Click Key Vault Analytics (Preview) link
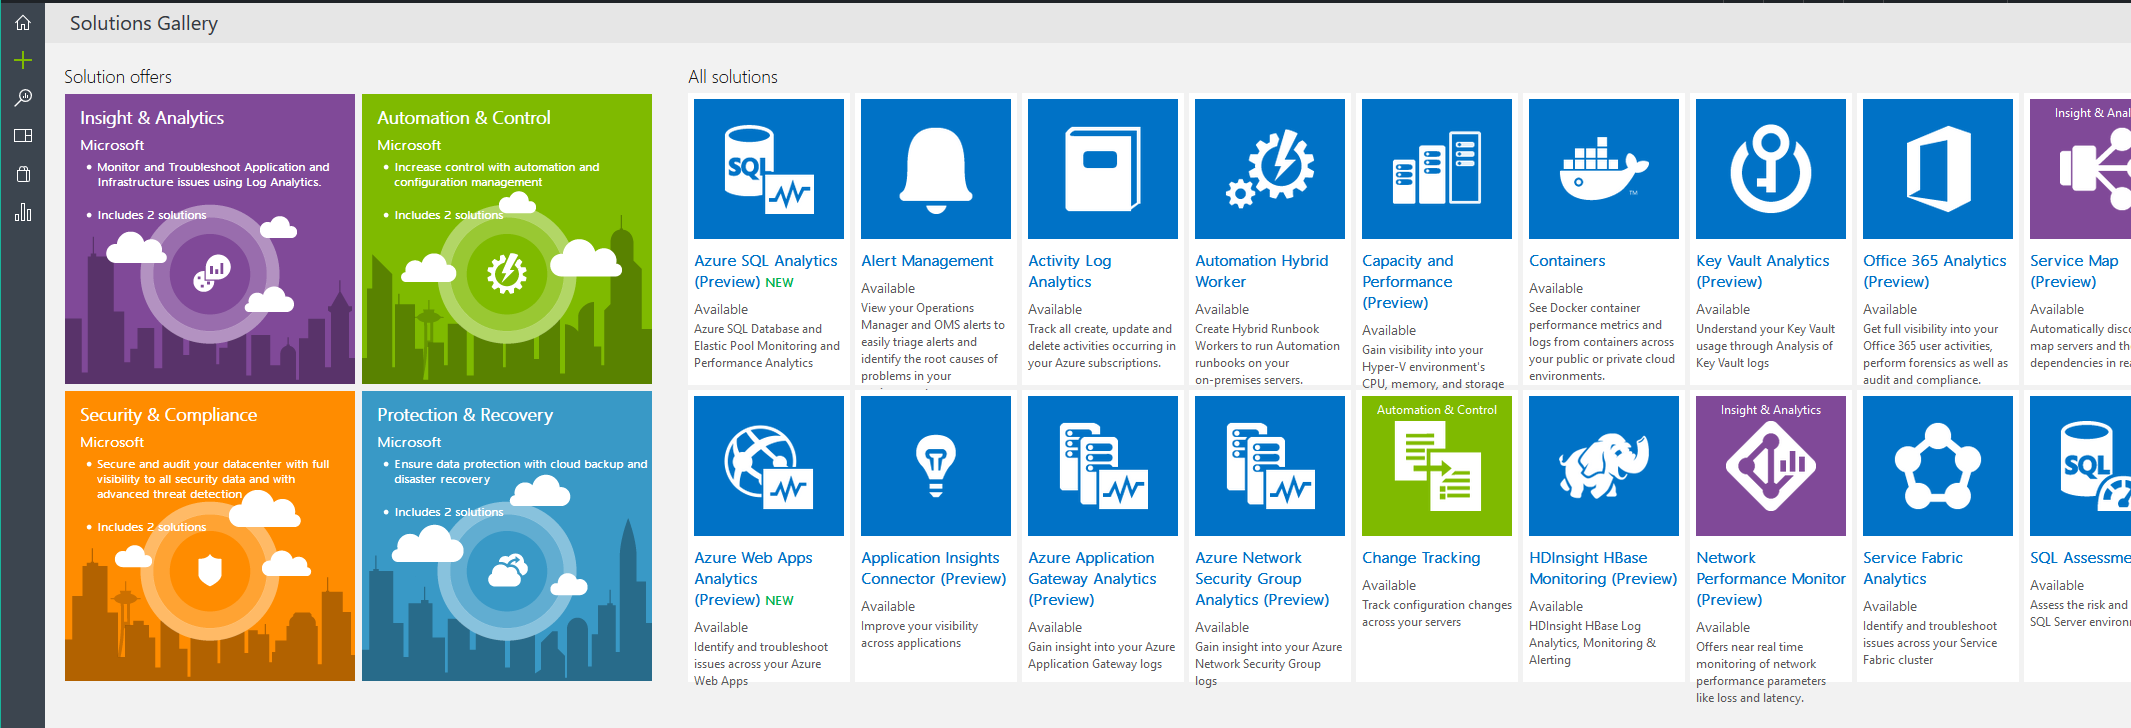This screenshot has height=728, width=2131. [1763, 271]
